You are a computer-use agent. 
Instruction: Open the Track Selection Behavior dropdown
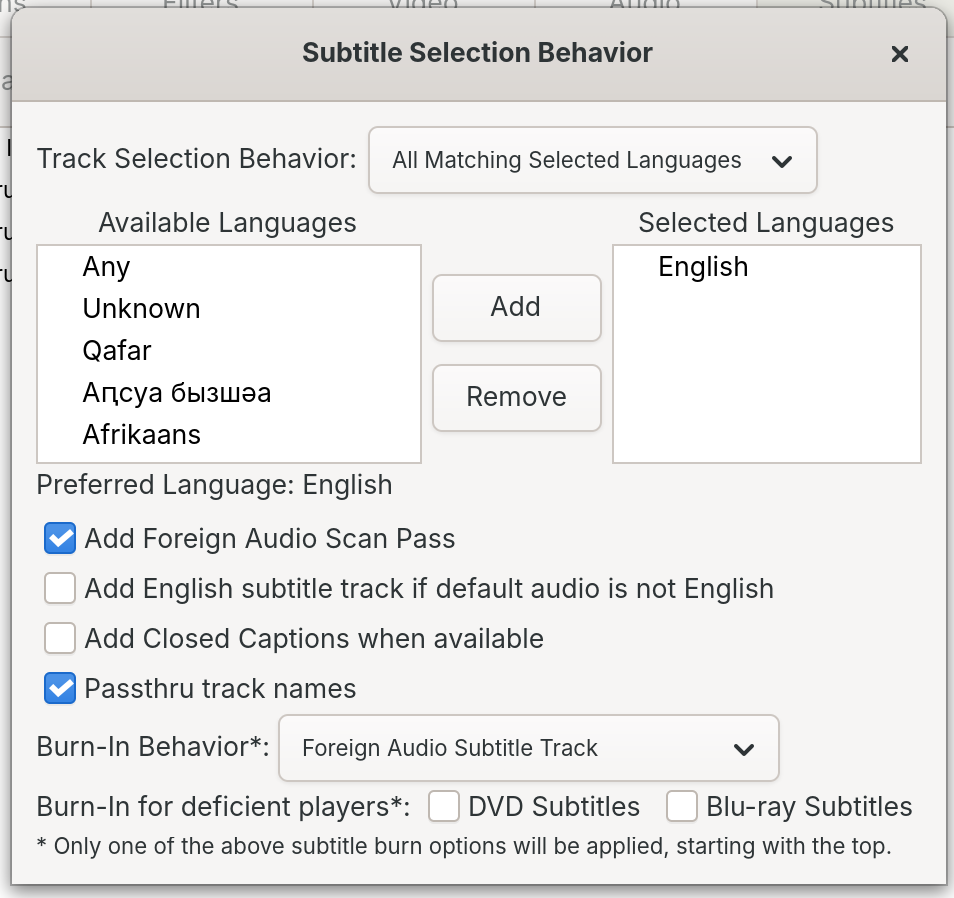point(592,160)
